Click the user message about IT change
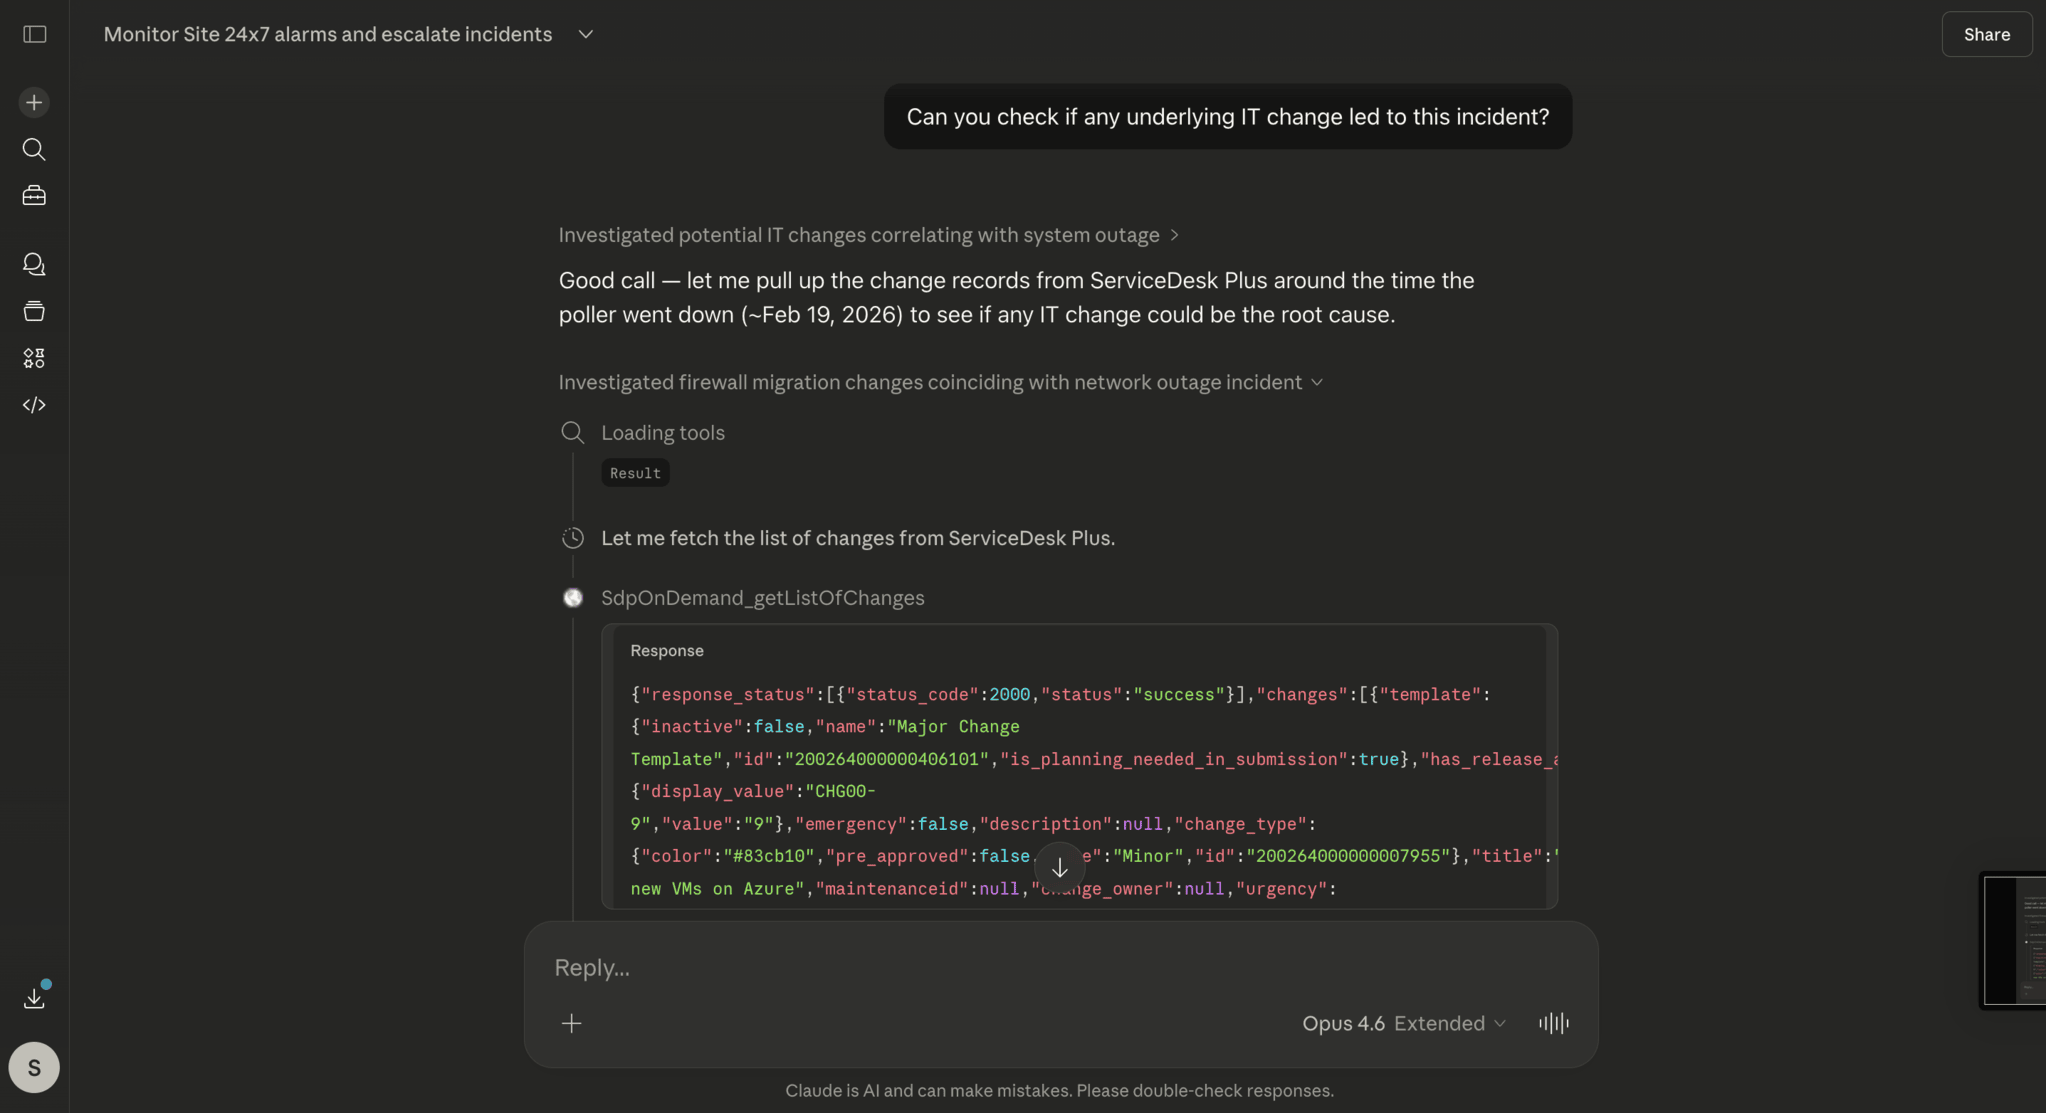 click(x=1227, y=117)
